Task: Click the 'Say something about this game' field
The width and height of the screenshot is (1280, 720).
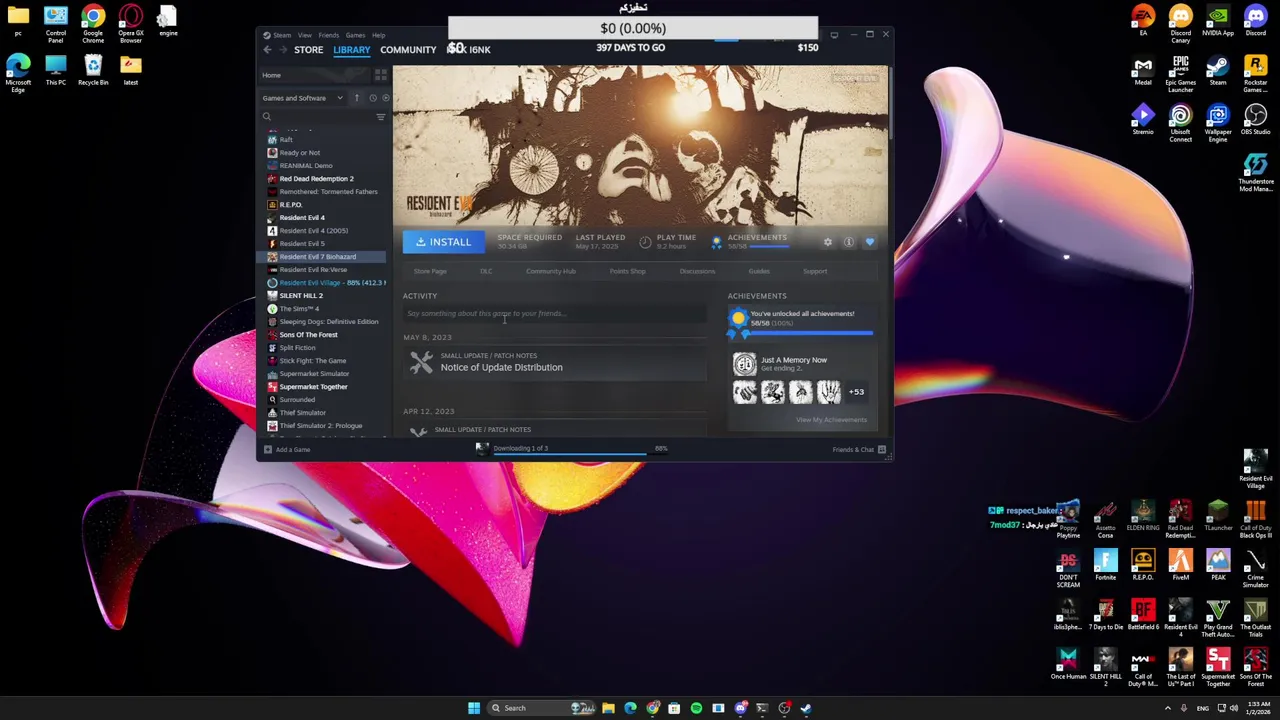Action: click(x=555, y=314)
